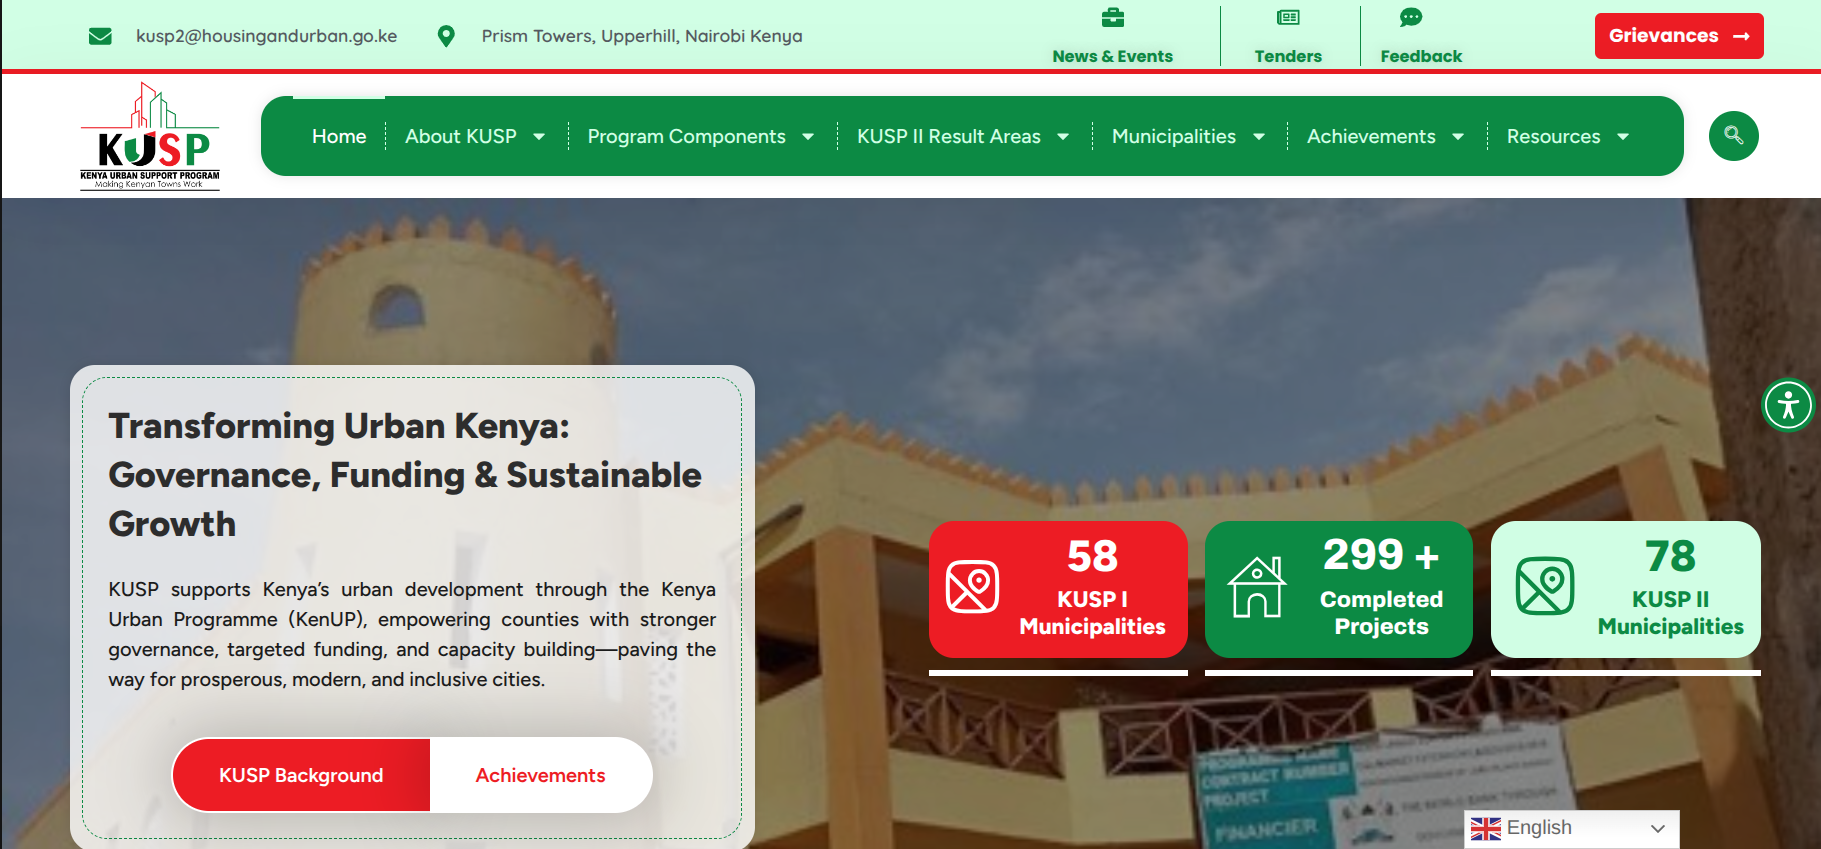This screenshot has width=1821, height=849.
Task: Expand the KUSP II Result Areas arrow
Action: (x=1063, y=137)
